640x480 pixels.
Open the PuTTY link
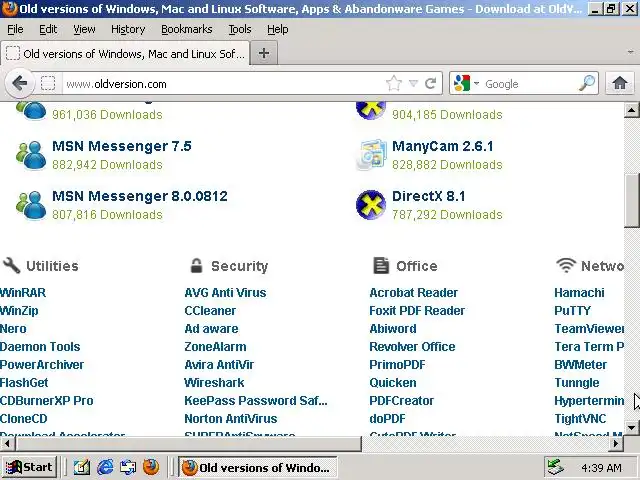pos(572,311)
